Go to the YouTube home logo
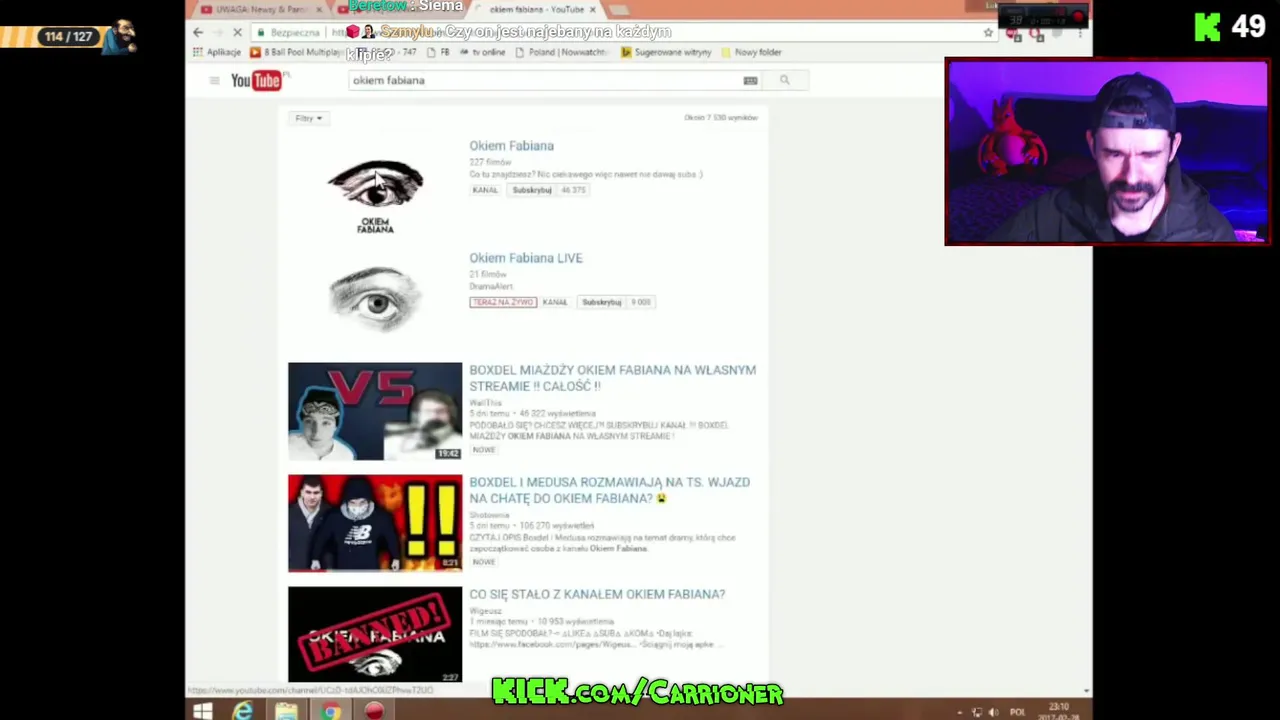The image size is (1280, 720). tap(258, 80)
